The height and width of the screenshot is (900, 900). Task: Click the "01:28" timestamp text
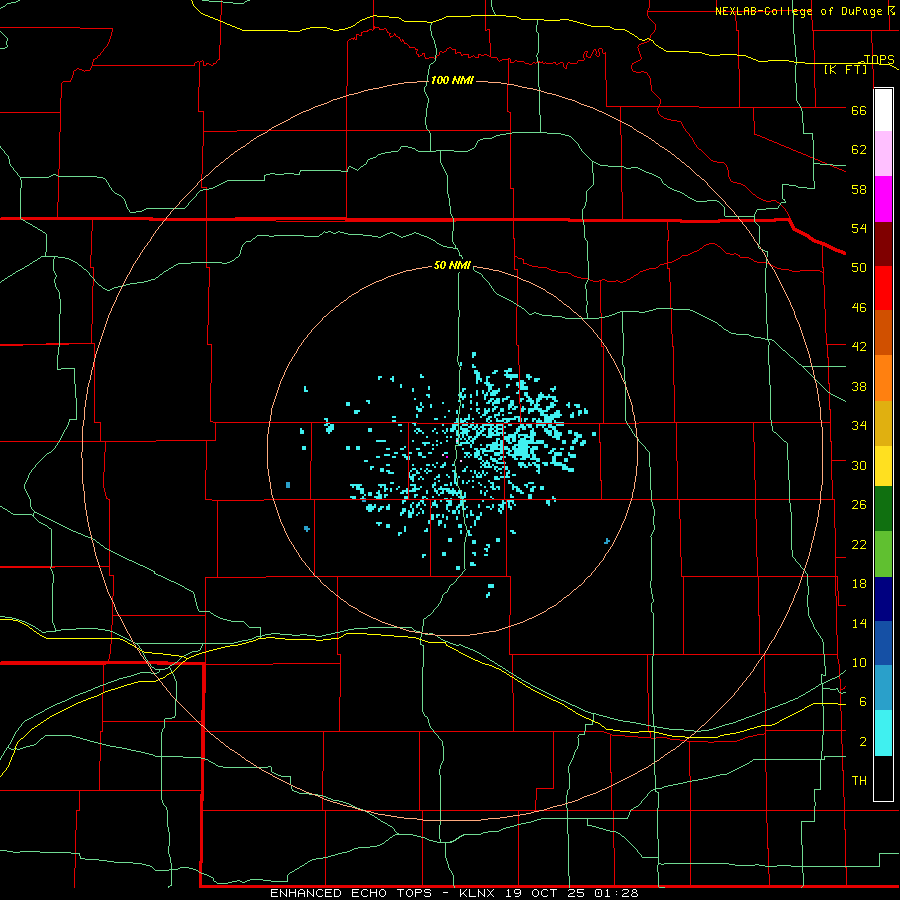pos(616,893)
